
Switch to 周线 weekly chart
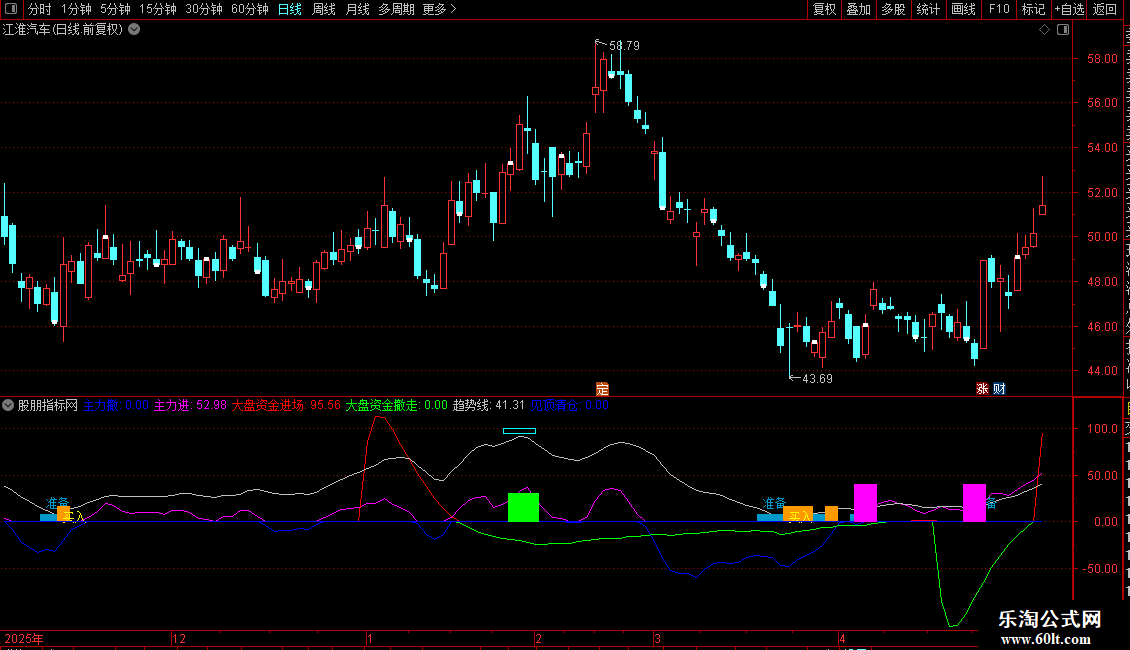tap(324, 9)
